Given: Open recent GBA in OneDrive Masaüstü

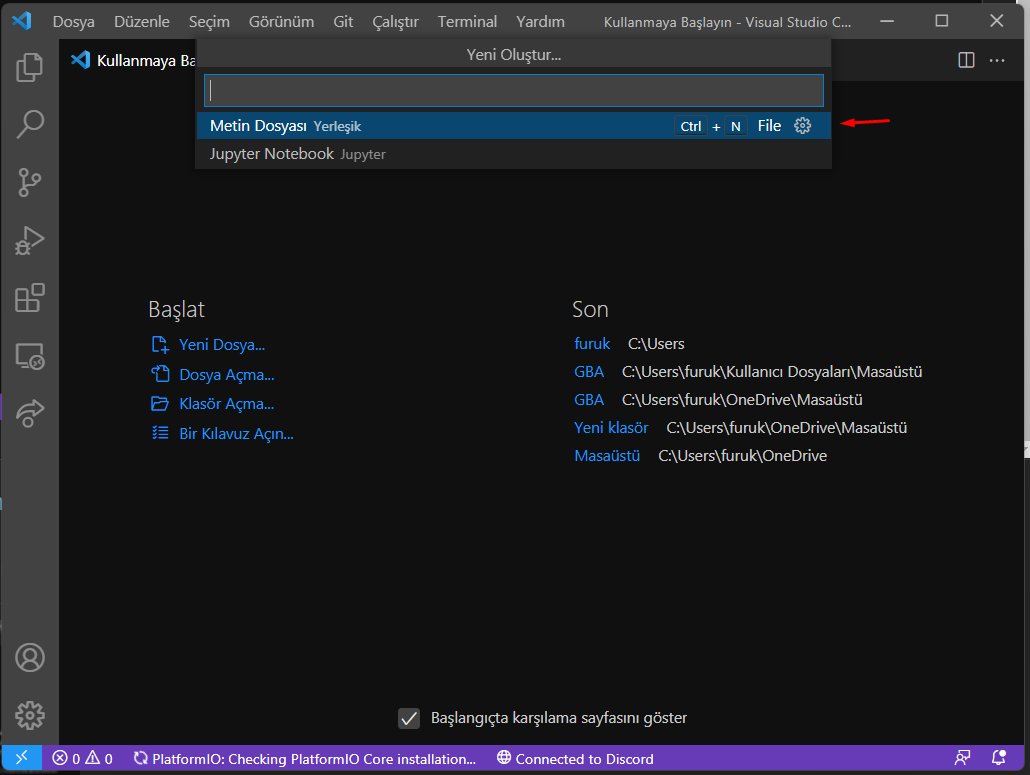Looking at the screenshot, I should click(589, 400).
